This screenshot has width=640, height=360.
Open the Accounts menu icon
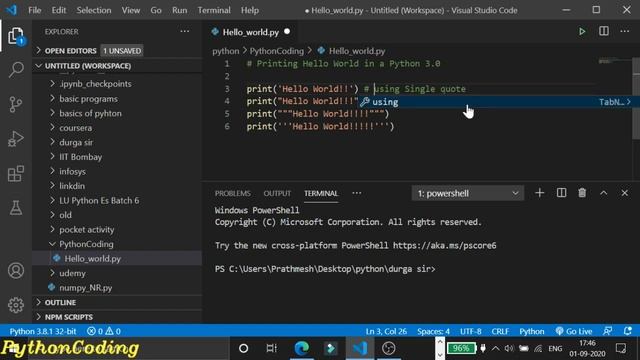click(16, 271)
